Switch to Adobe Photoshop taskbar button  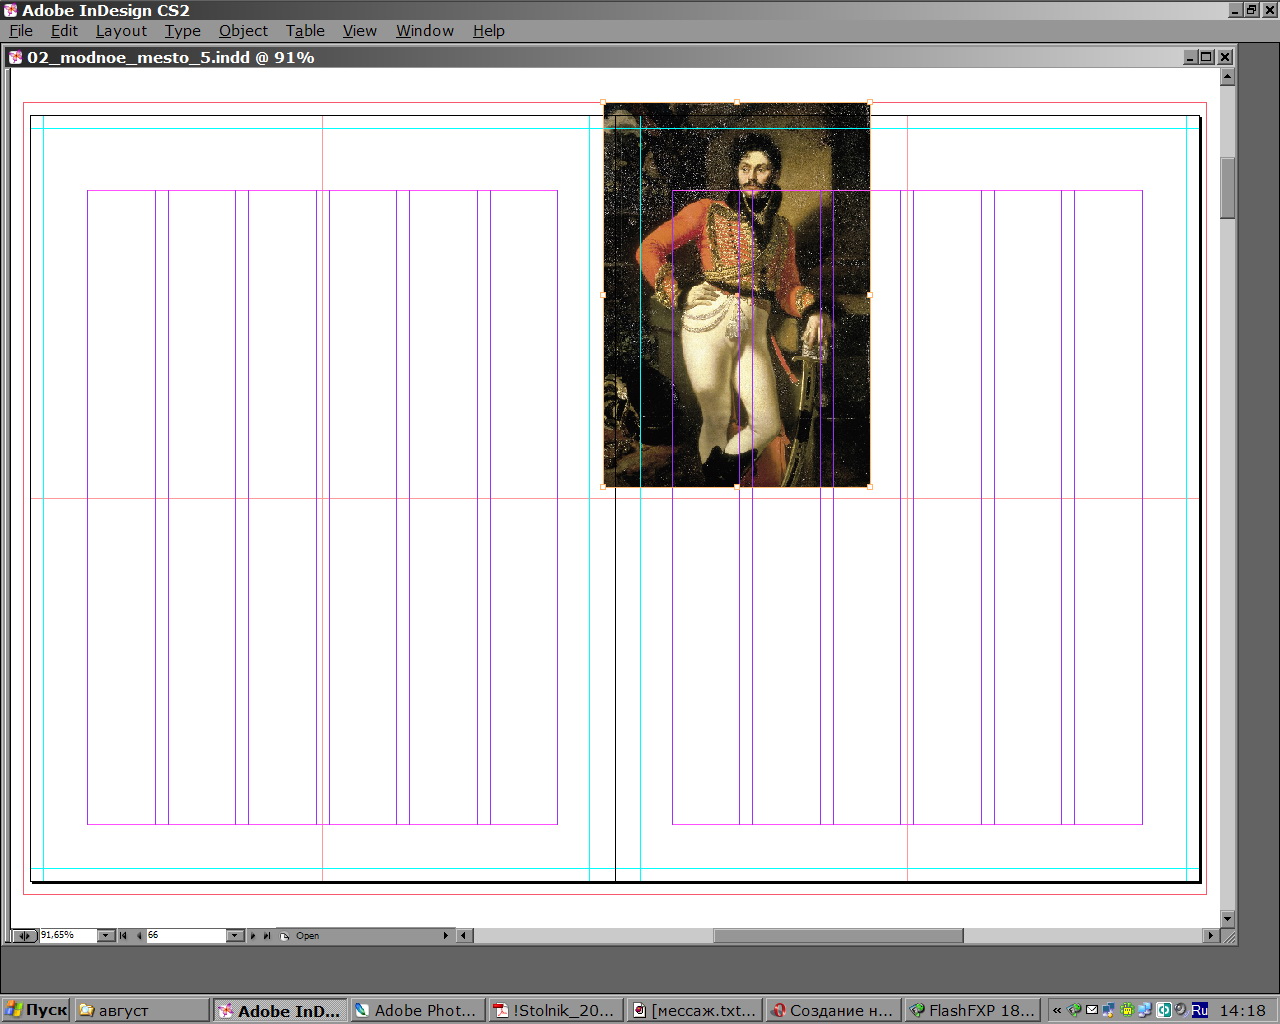pos(417,1010)
